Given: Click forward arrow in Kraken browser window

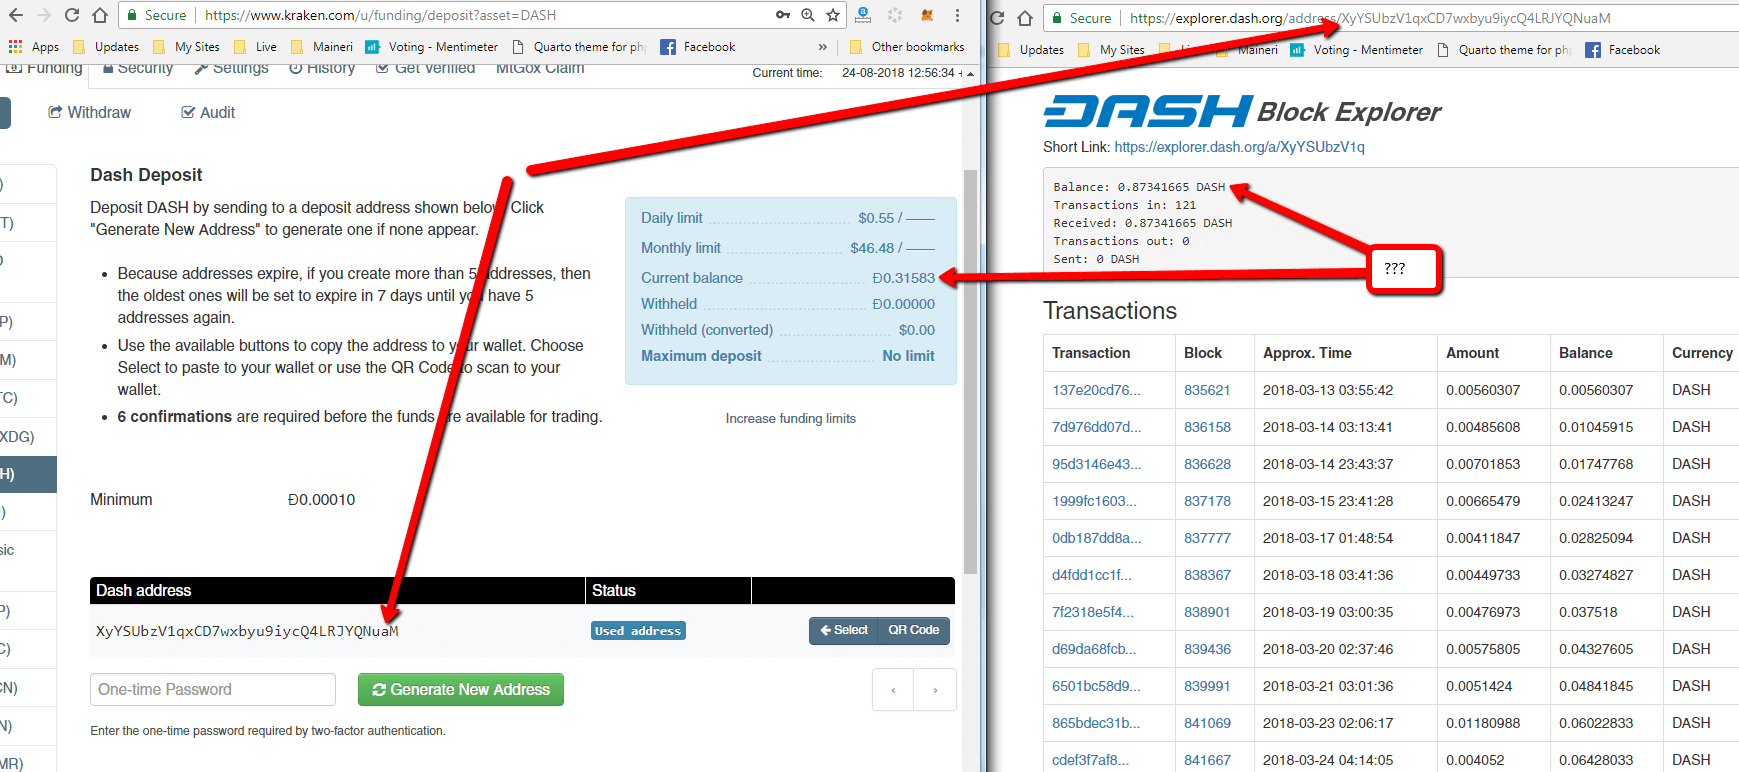Looking at the screenshot, I should (44, 15).
